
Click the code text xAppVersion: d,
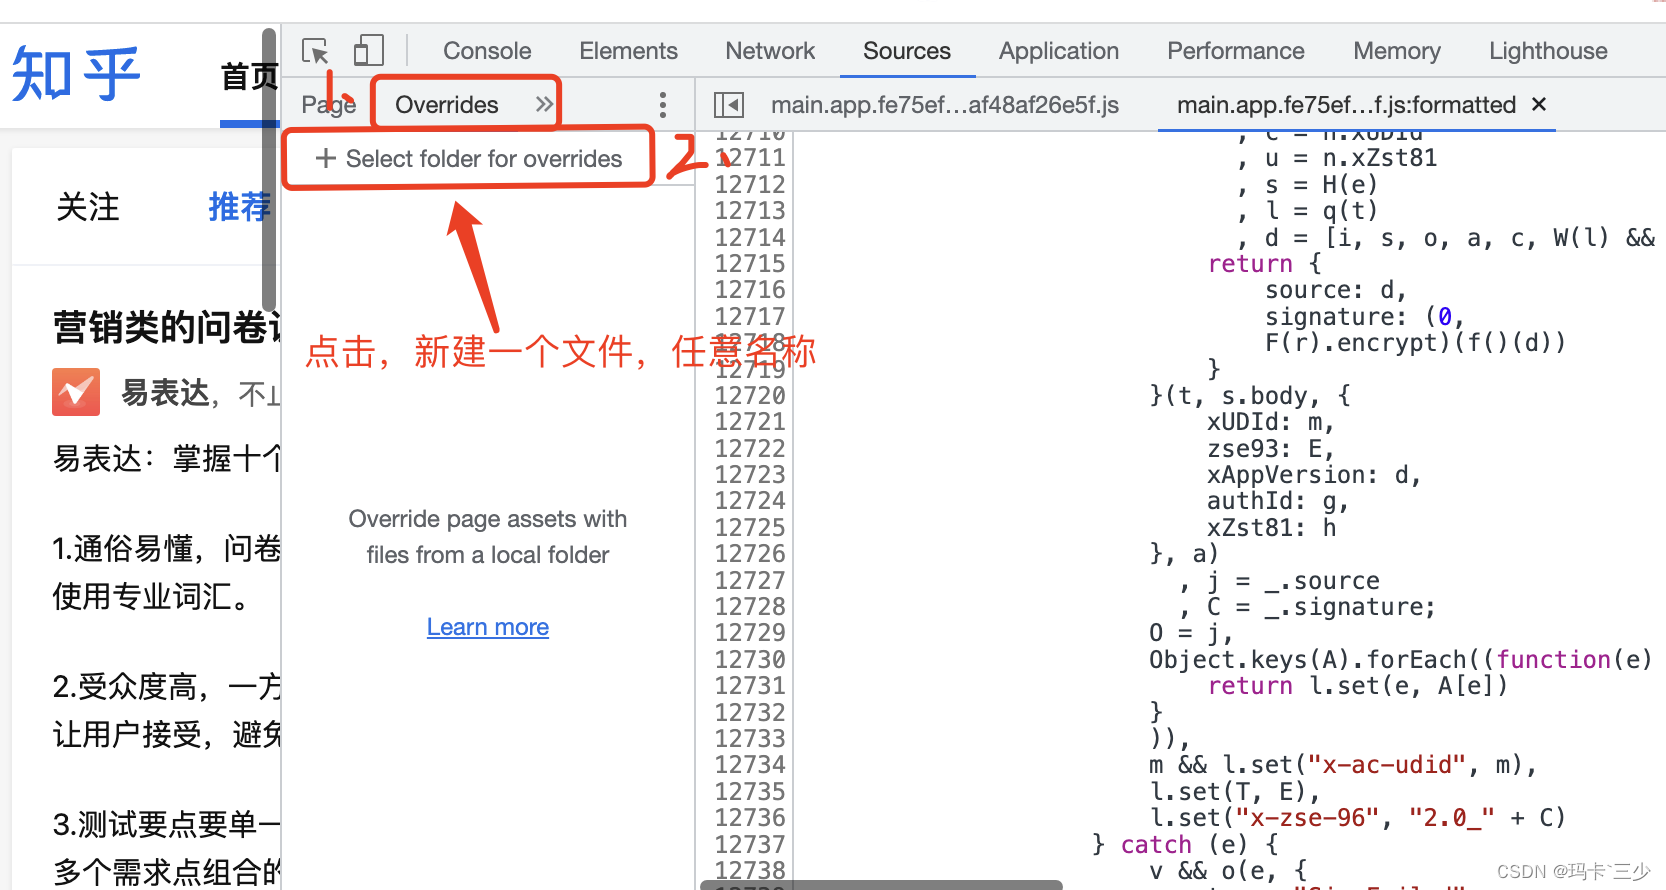coord(1314,475)
